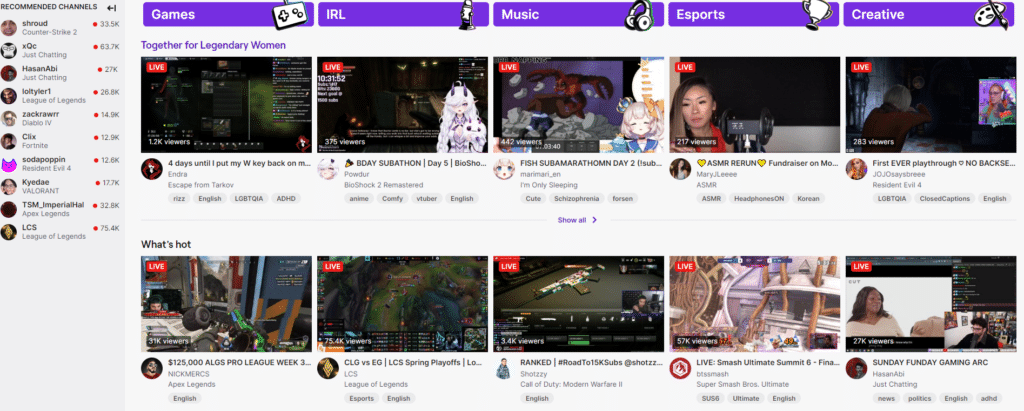Click the Together for Legendary Women heading
Image resolution: width=1024 pixels, height=411 pixels.
tap(213, 45)
